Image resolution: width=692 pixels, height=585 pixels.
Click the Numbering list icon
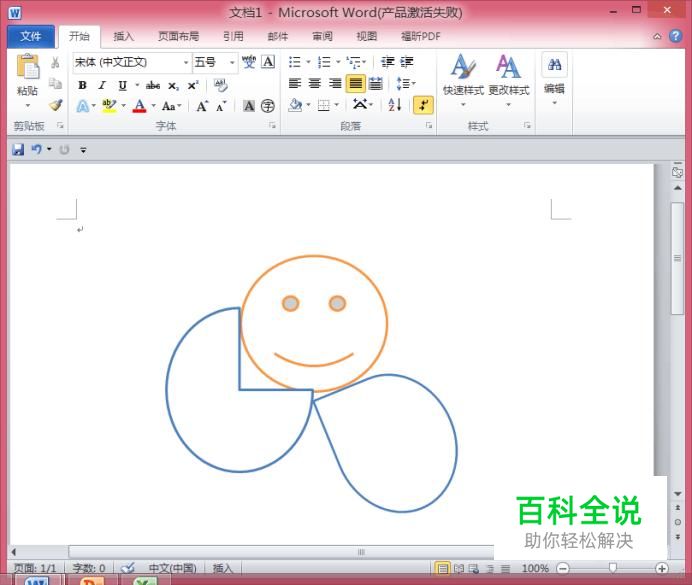coord(324,62)
